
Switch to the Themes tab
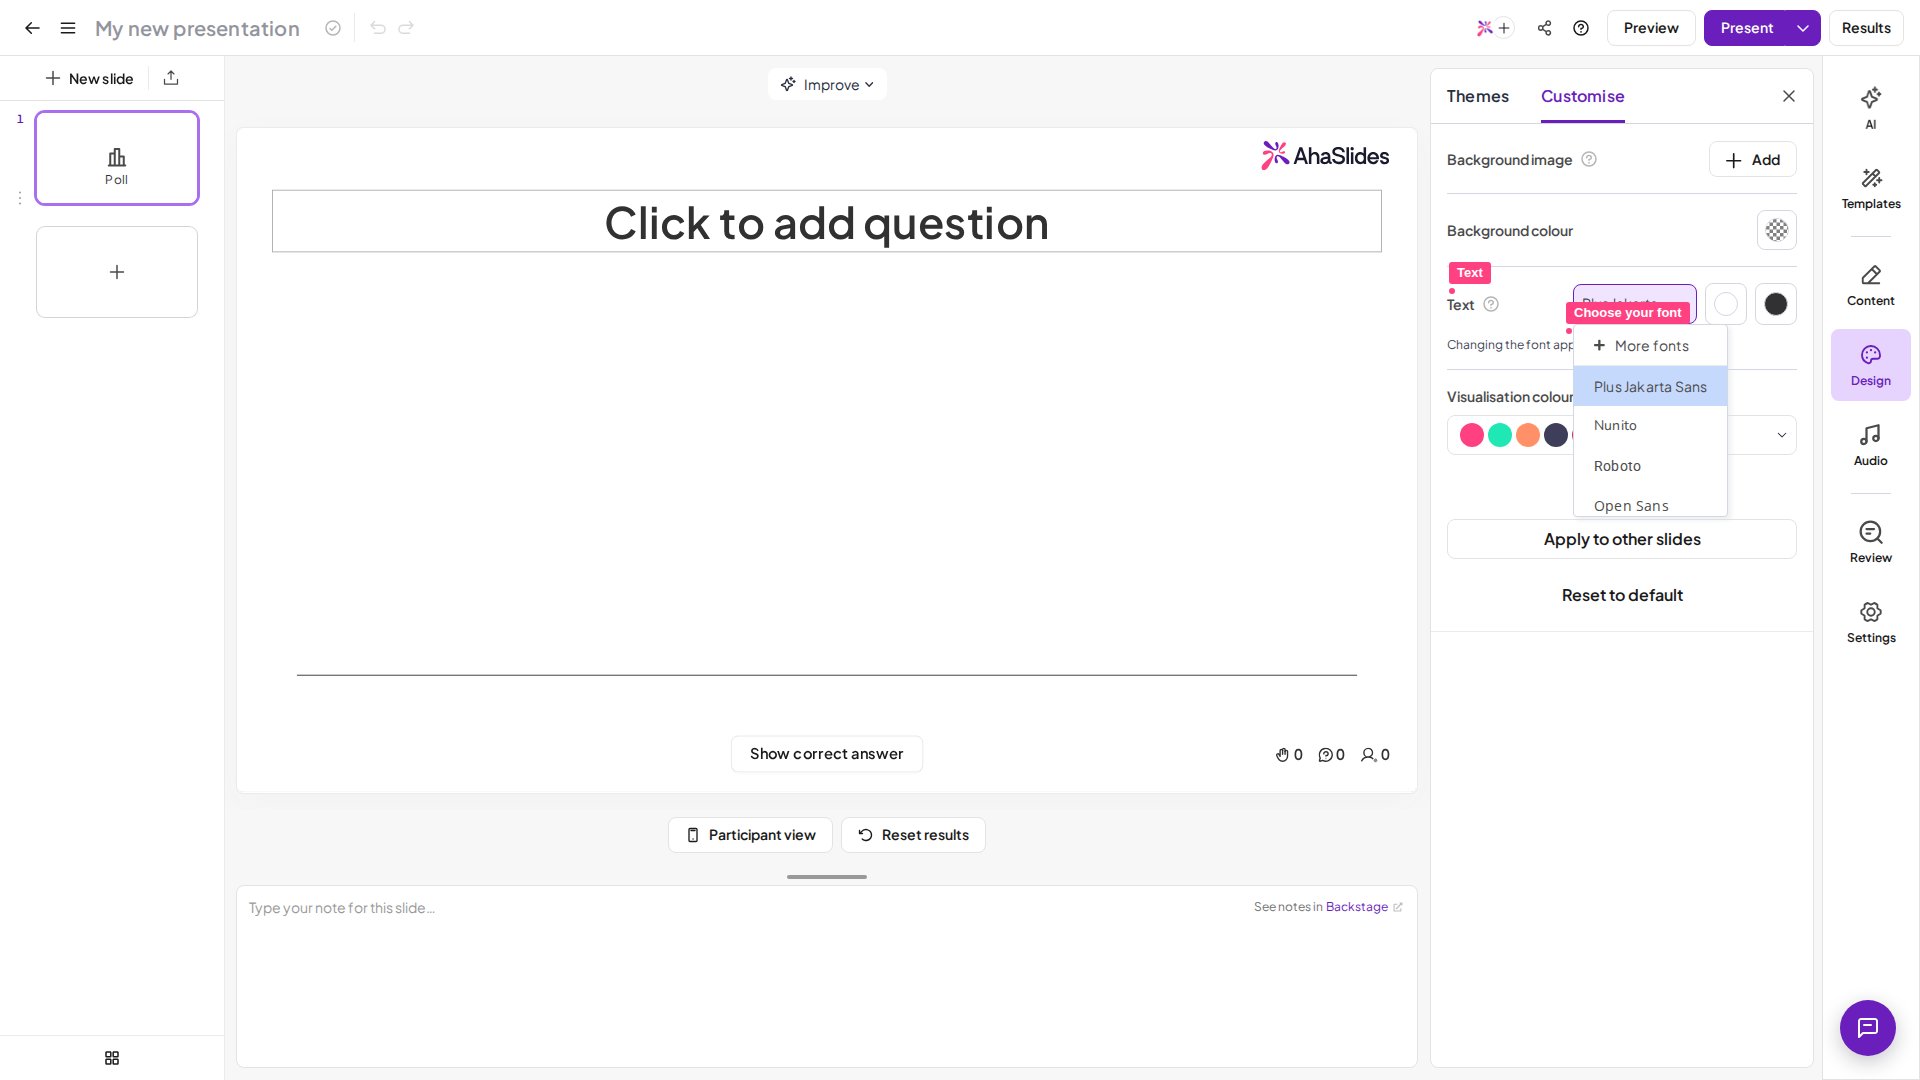coord(1477,96)
